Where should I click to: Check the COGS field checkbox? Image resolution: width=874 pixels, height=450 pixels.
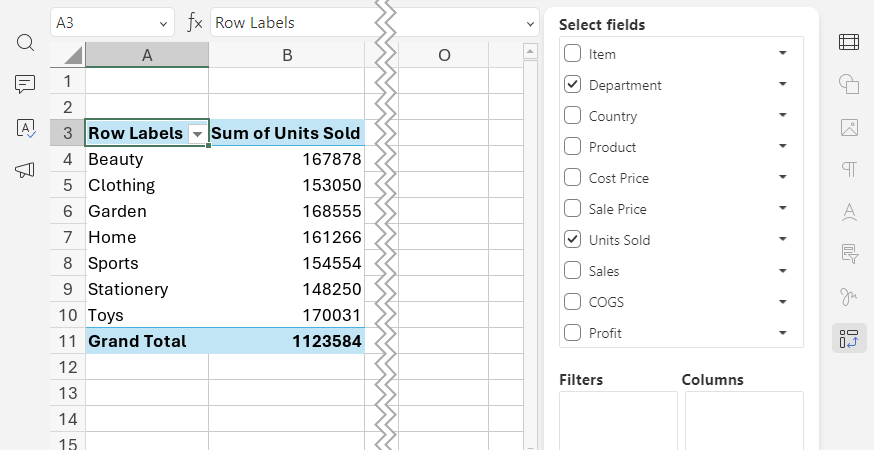(572, 302)
